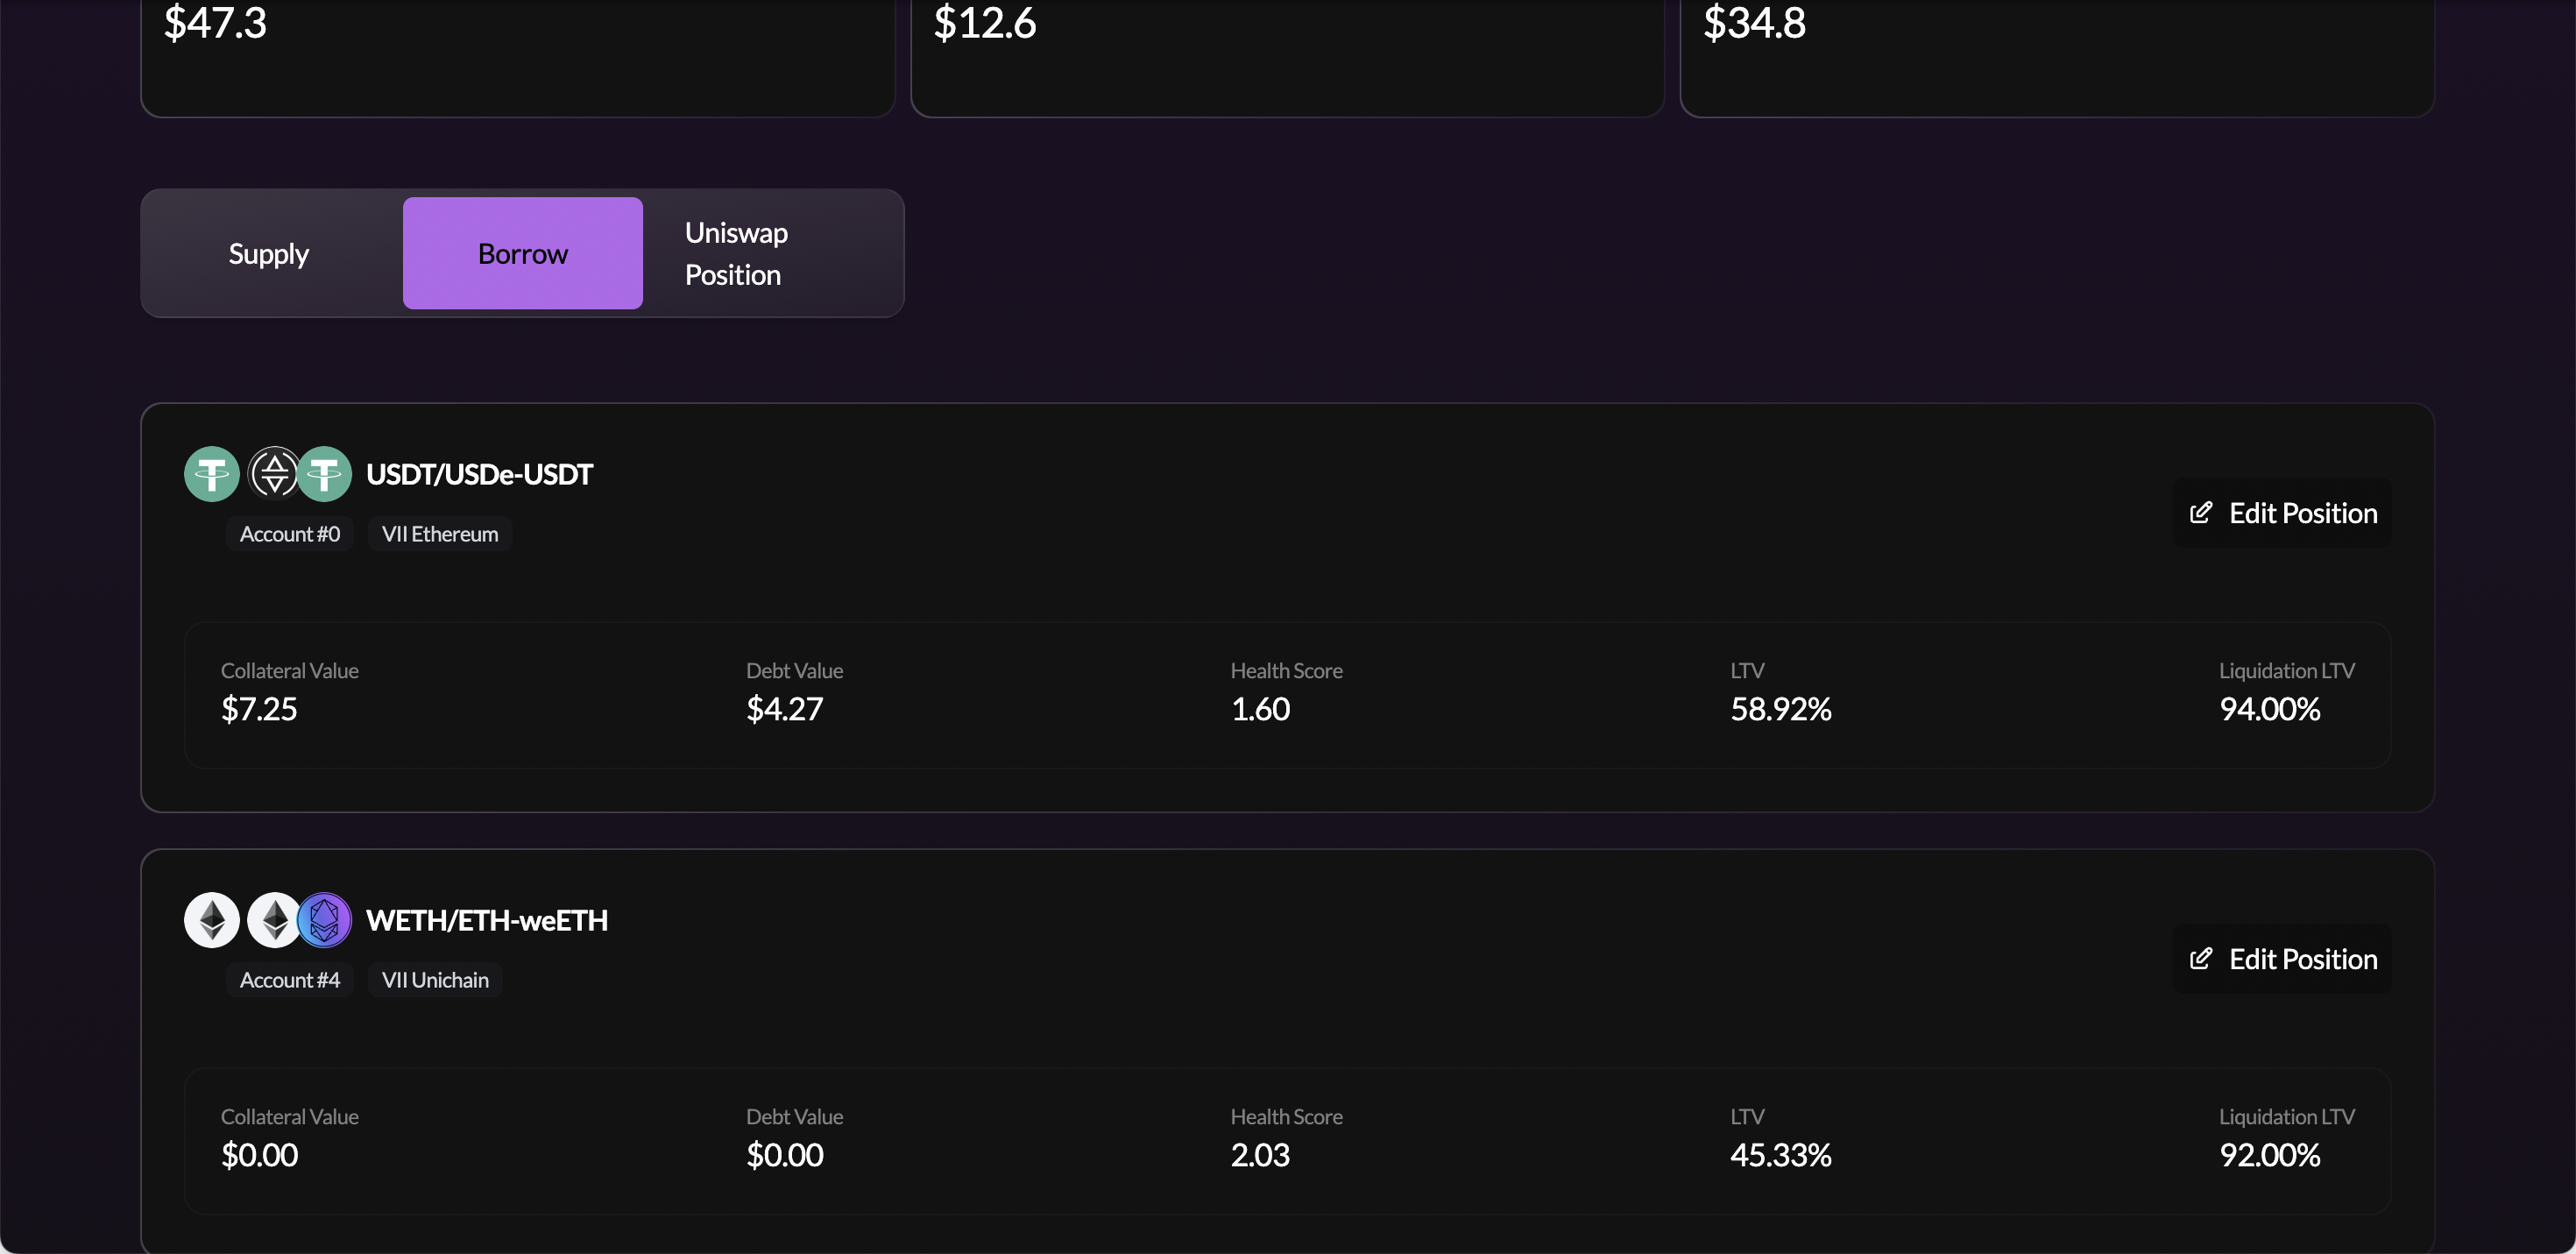Click the USDT token icon on the first position
Image resolution: width=2576 pixels, height=1254 pixels.
211,473
